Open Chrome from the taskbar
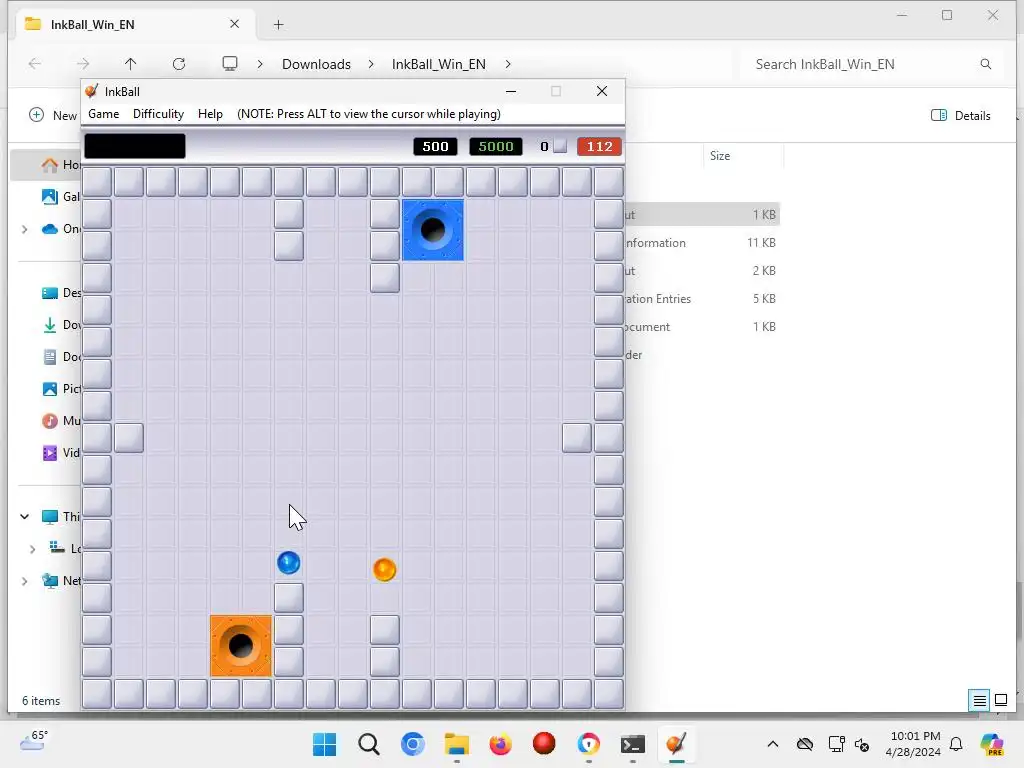The height and width of the screenshot is (768, 1024). (588, 744)
